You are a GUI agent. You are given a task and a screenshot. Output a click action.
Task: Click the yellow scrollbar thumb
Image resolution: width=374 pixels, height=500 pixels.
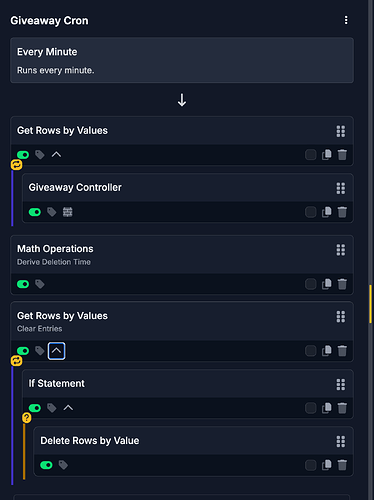[370, 304]
